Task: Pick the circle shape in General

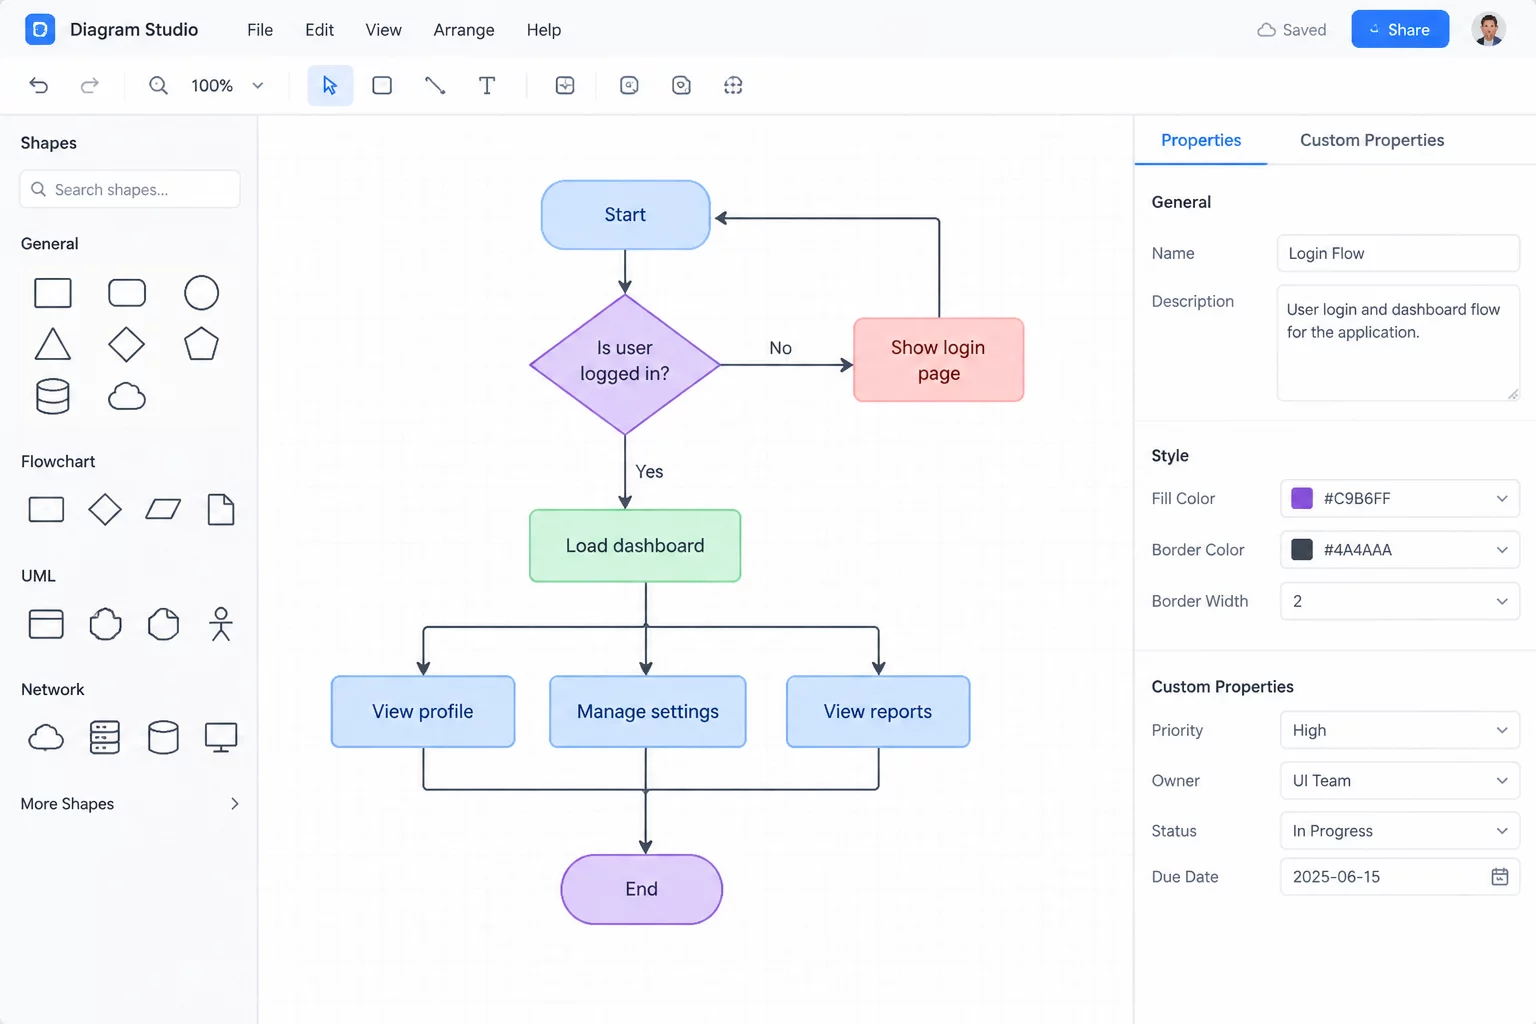Action: click(201, 293)
